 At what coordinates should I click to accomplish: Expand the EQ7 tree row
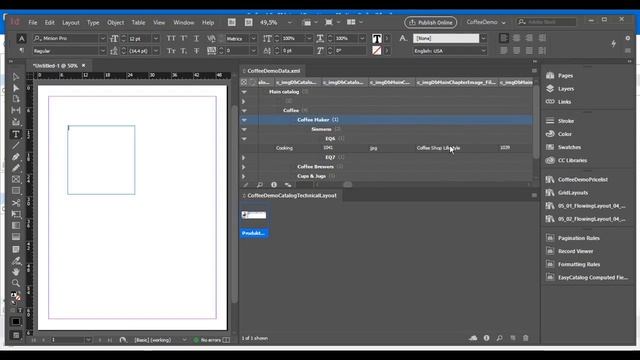[x=244, y=158]
